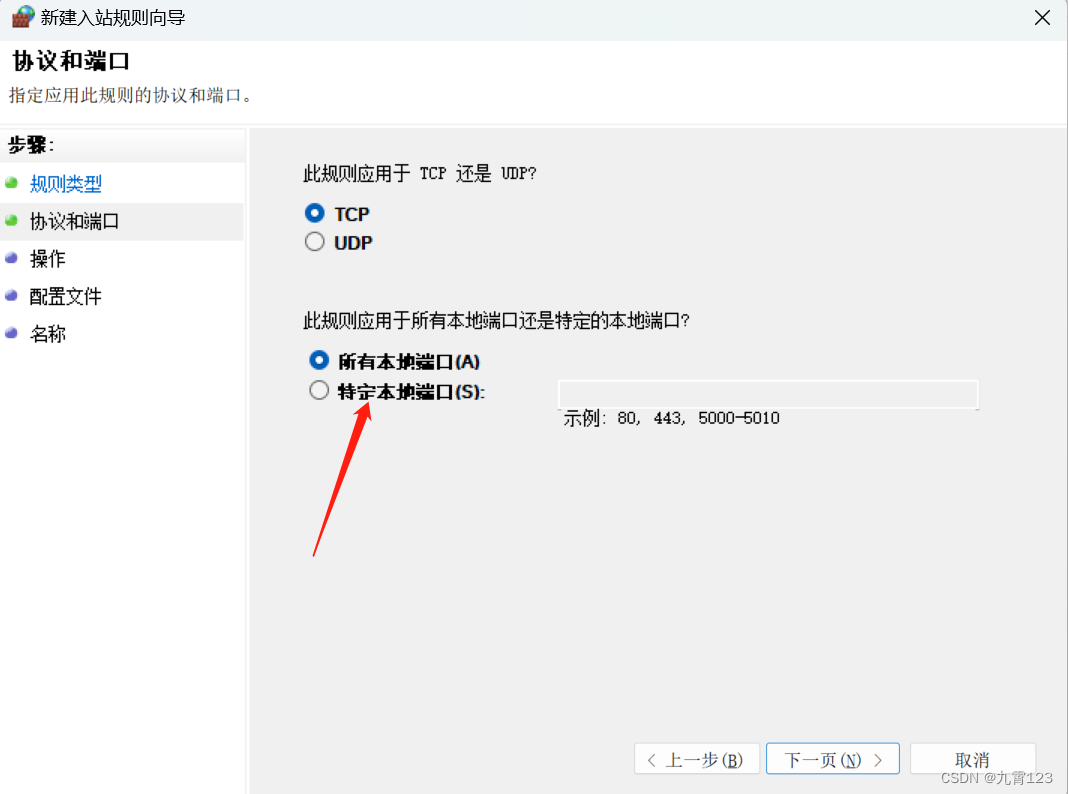
Task: Choose 所有本地端口(A) option
Action: tap(319, 360)
